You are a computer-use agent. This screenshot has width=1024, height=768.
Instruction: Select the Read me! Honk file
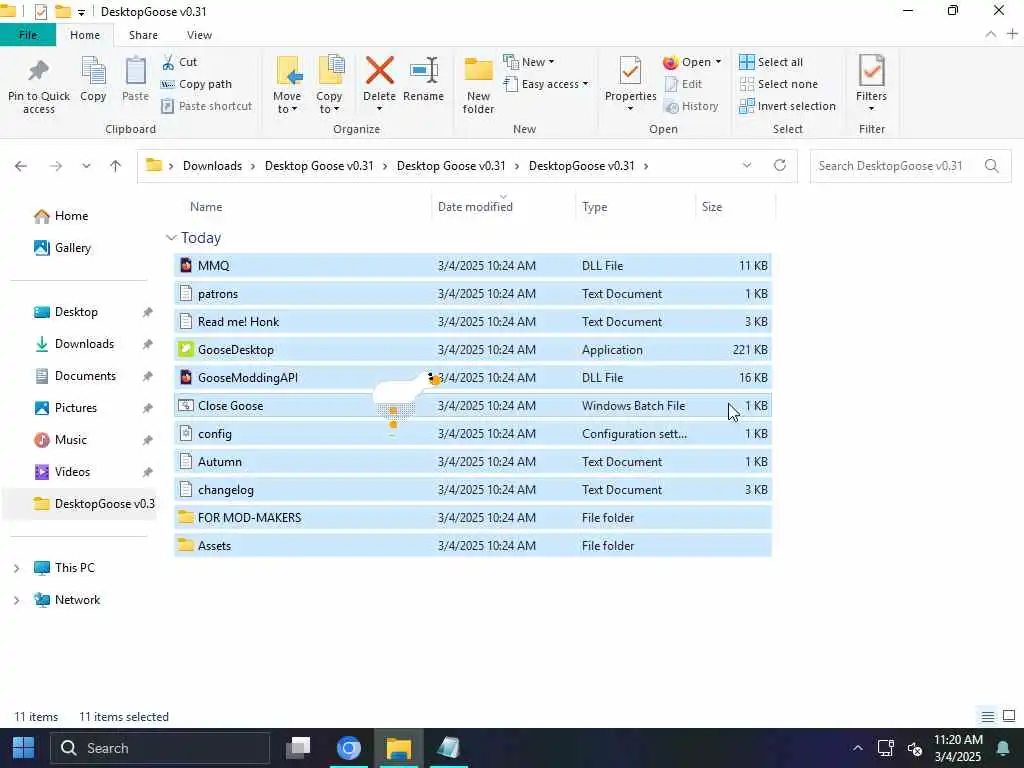[473, 322]
